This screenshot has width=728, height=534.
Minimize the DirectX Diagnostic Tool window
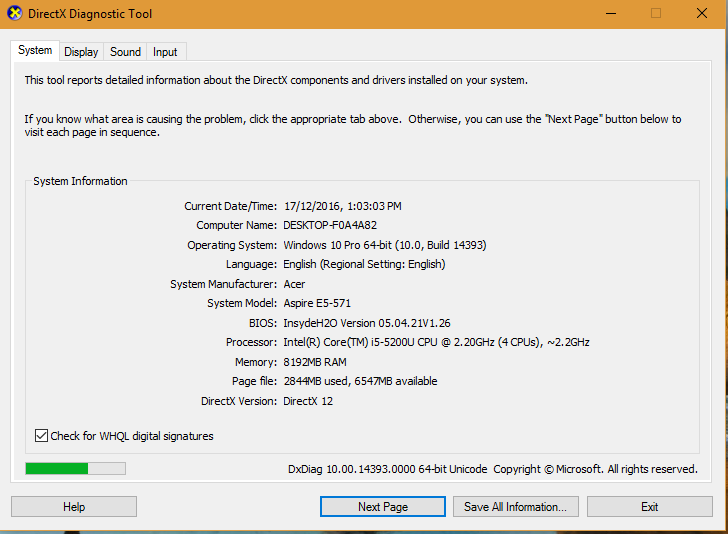611,14
